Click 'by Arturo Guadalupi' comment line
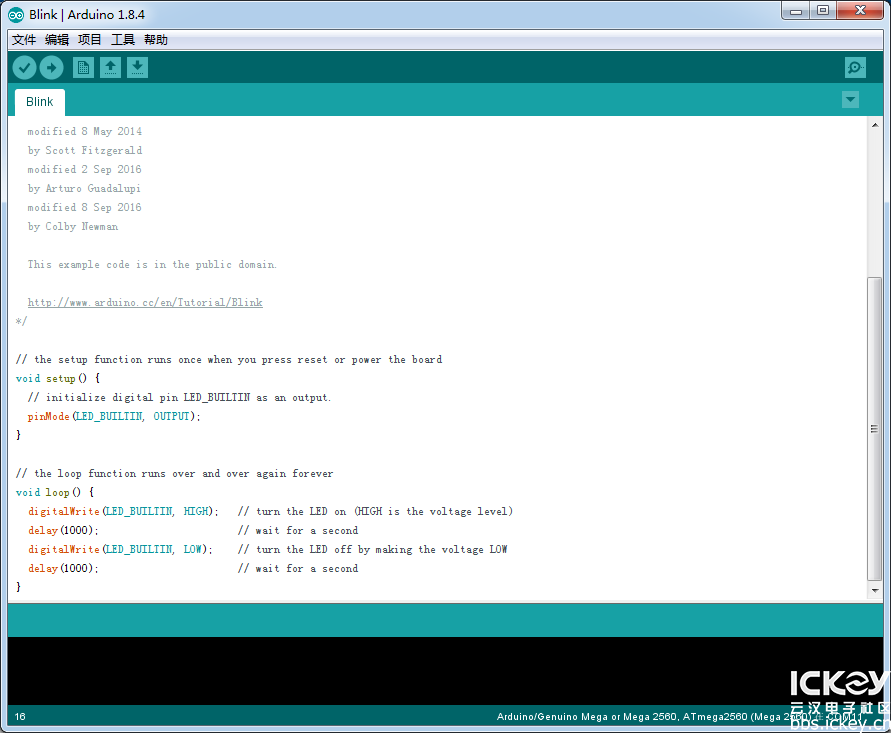 (84, 189)
